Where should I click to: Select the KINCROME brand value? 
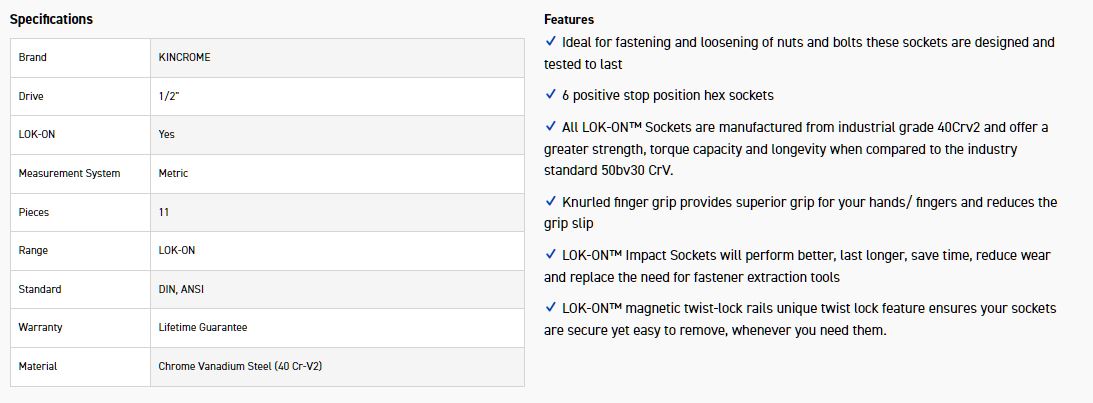[184, 57]
